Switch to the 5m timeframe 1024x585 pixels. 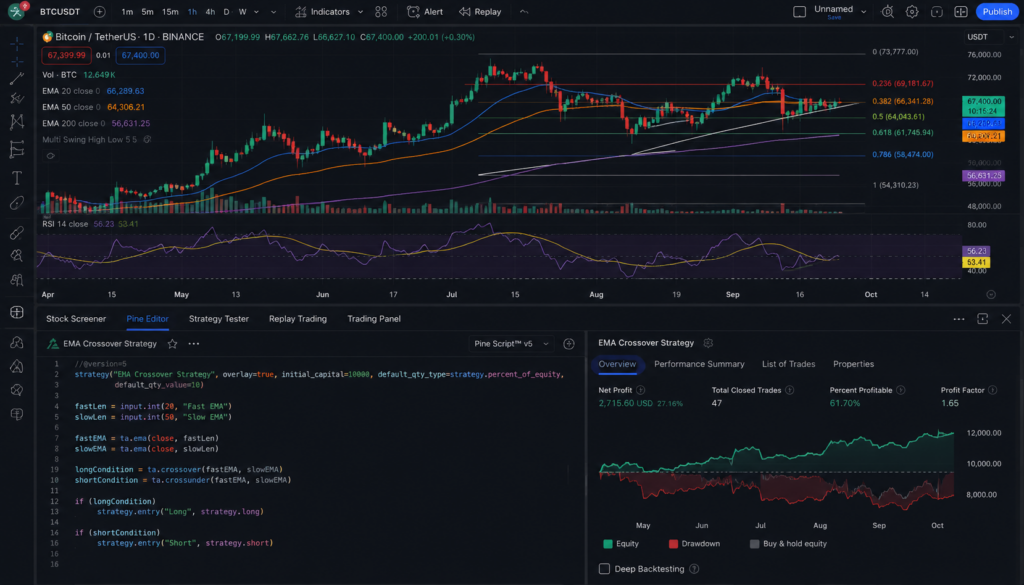click(148, 12)
